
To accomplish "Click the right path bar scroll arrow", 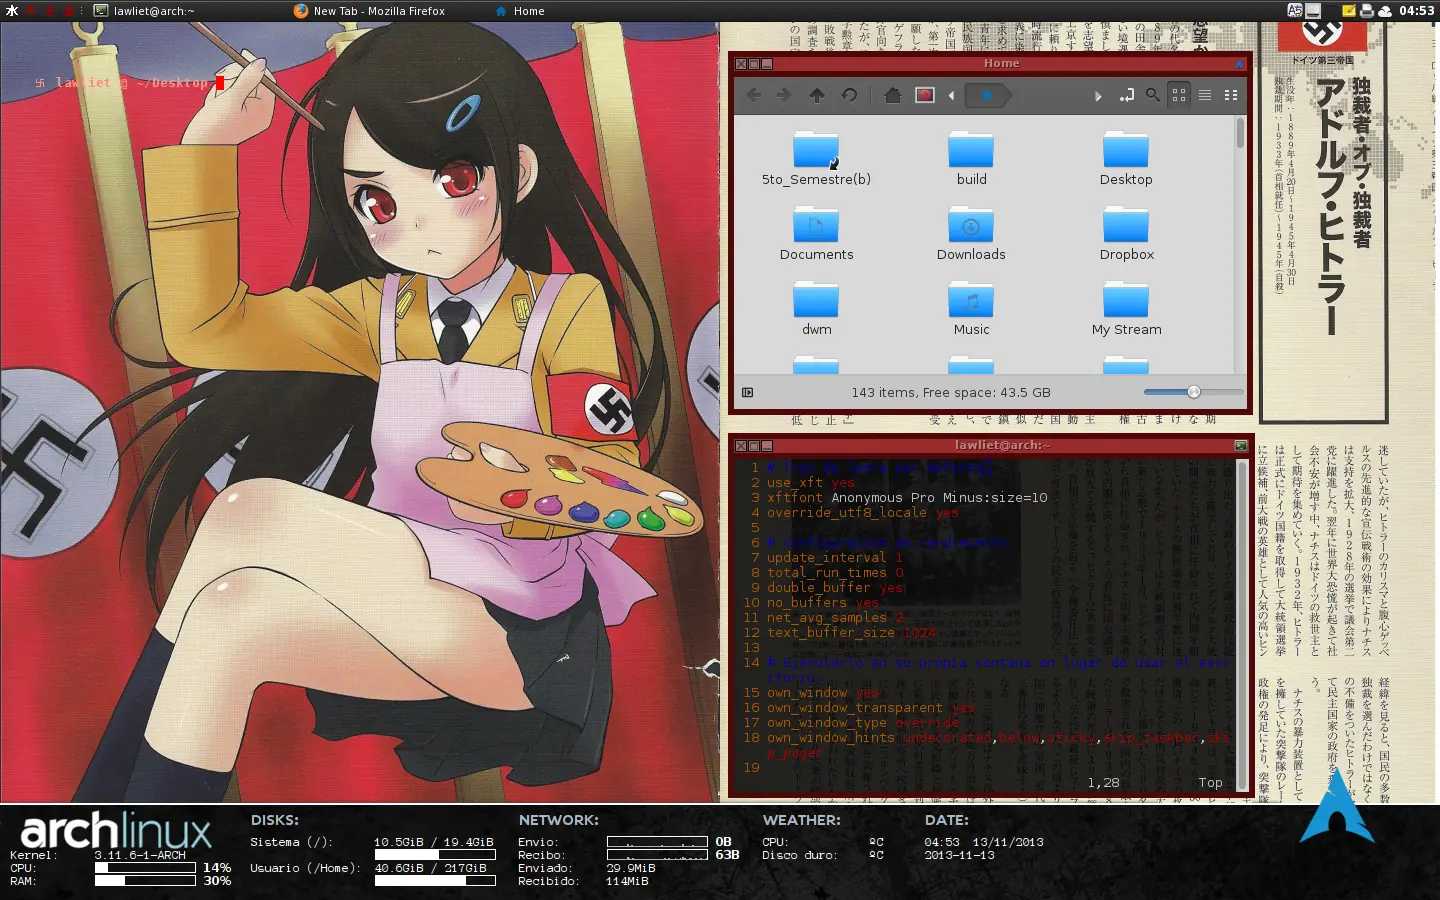I will (1098, 96).
